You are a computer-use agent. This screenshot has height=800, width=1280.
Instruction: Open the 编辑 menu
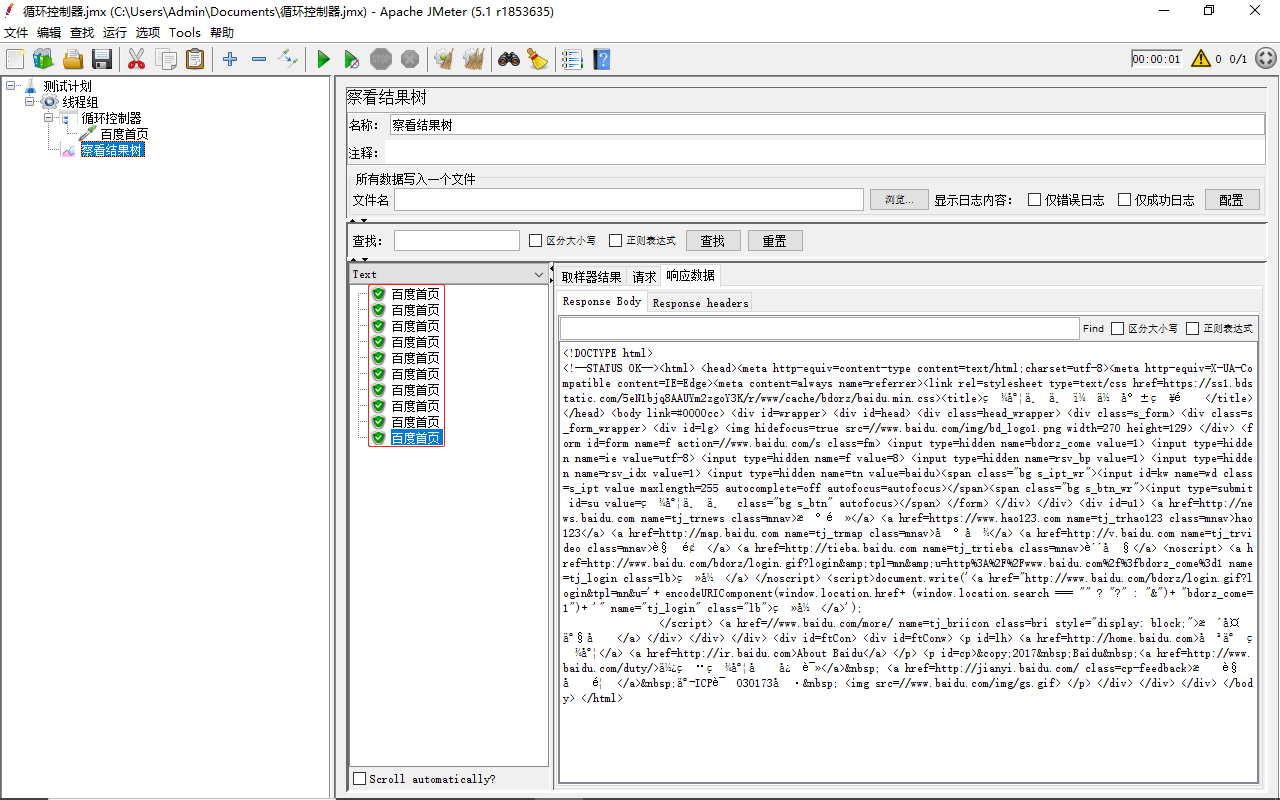coord(49,32)
